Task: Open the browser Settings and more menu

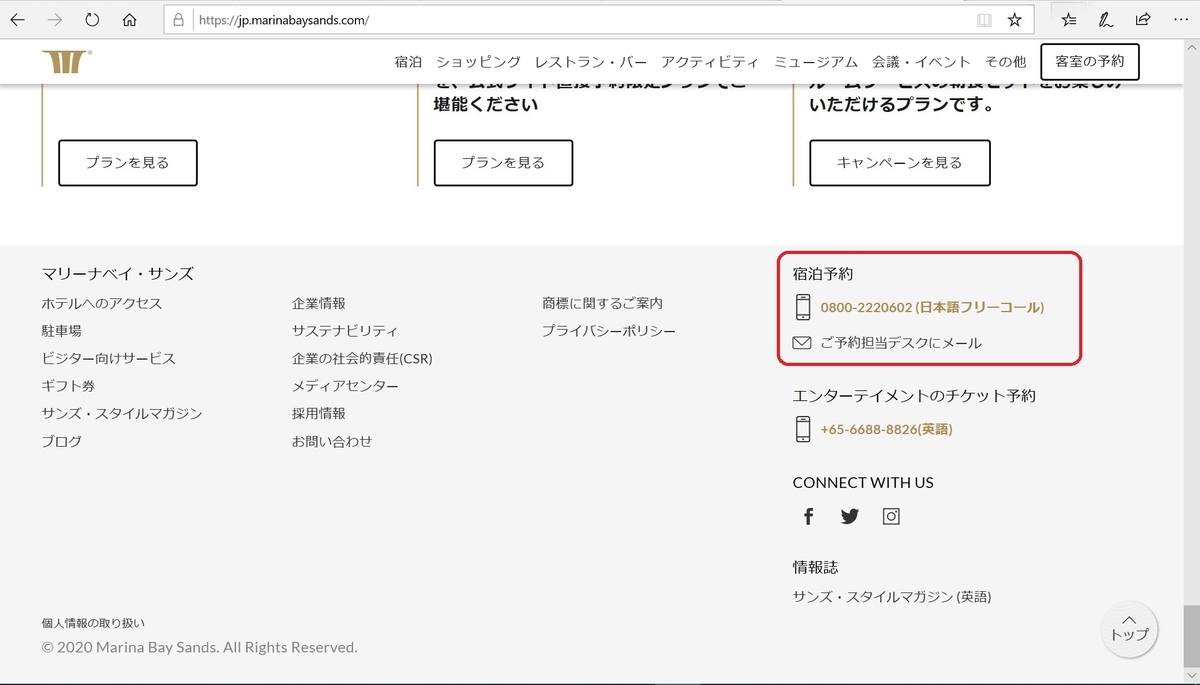Action: coord(1180,20)
